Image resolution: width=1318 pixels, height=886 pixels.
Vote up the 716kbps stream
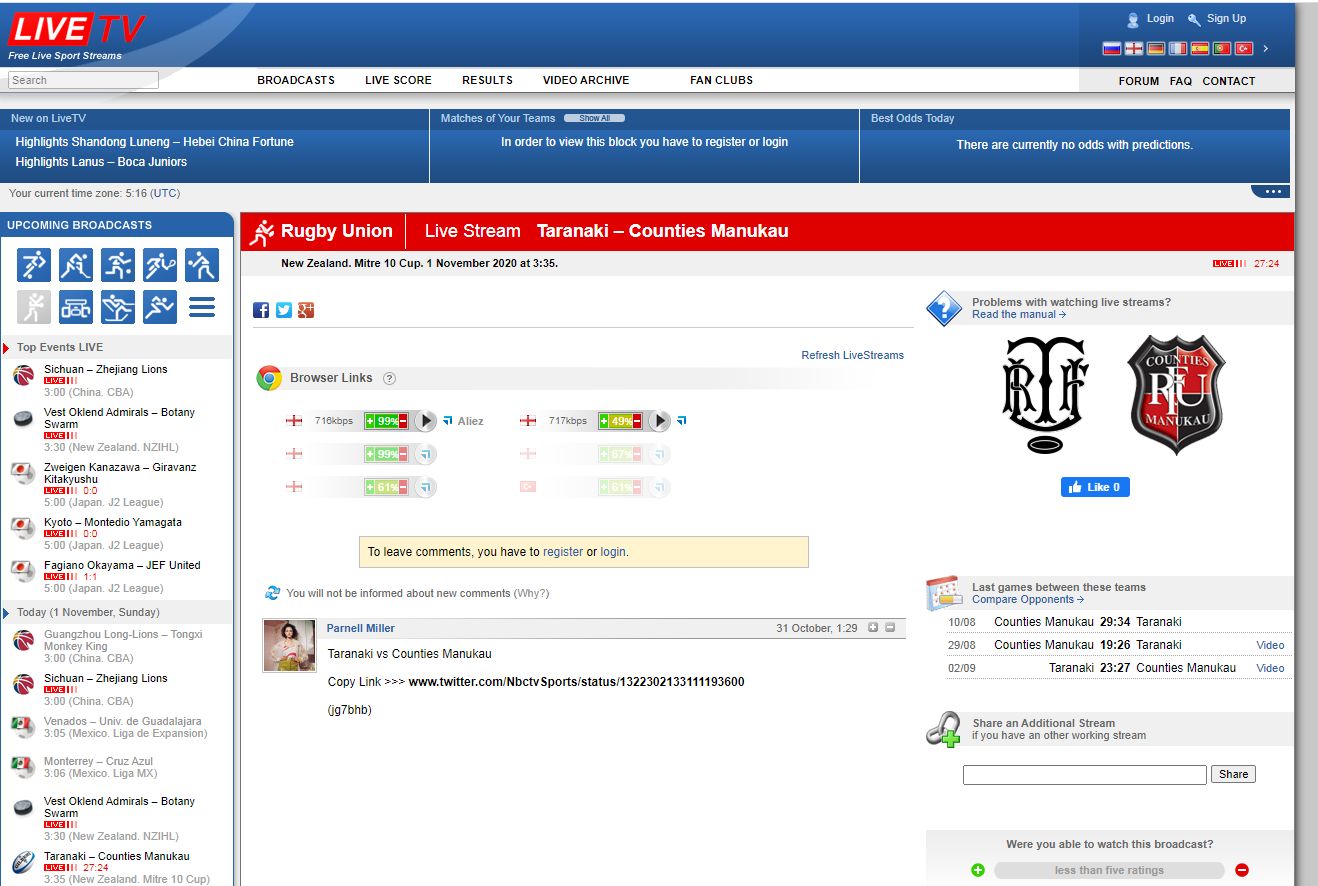point(370,421)
